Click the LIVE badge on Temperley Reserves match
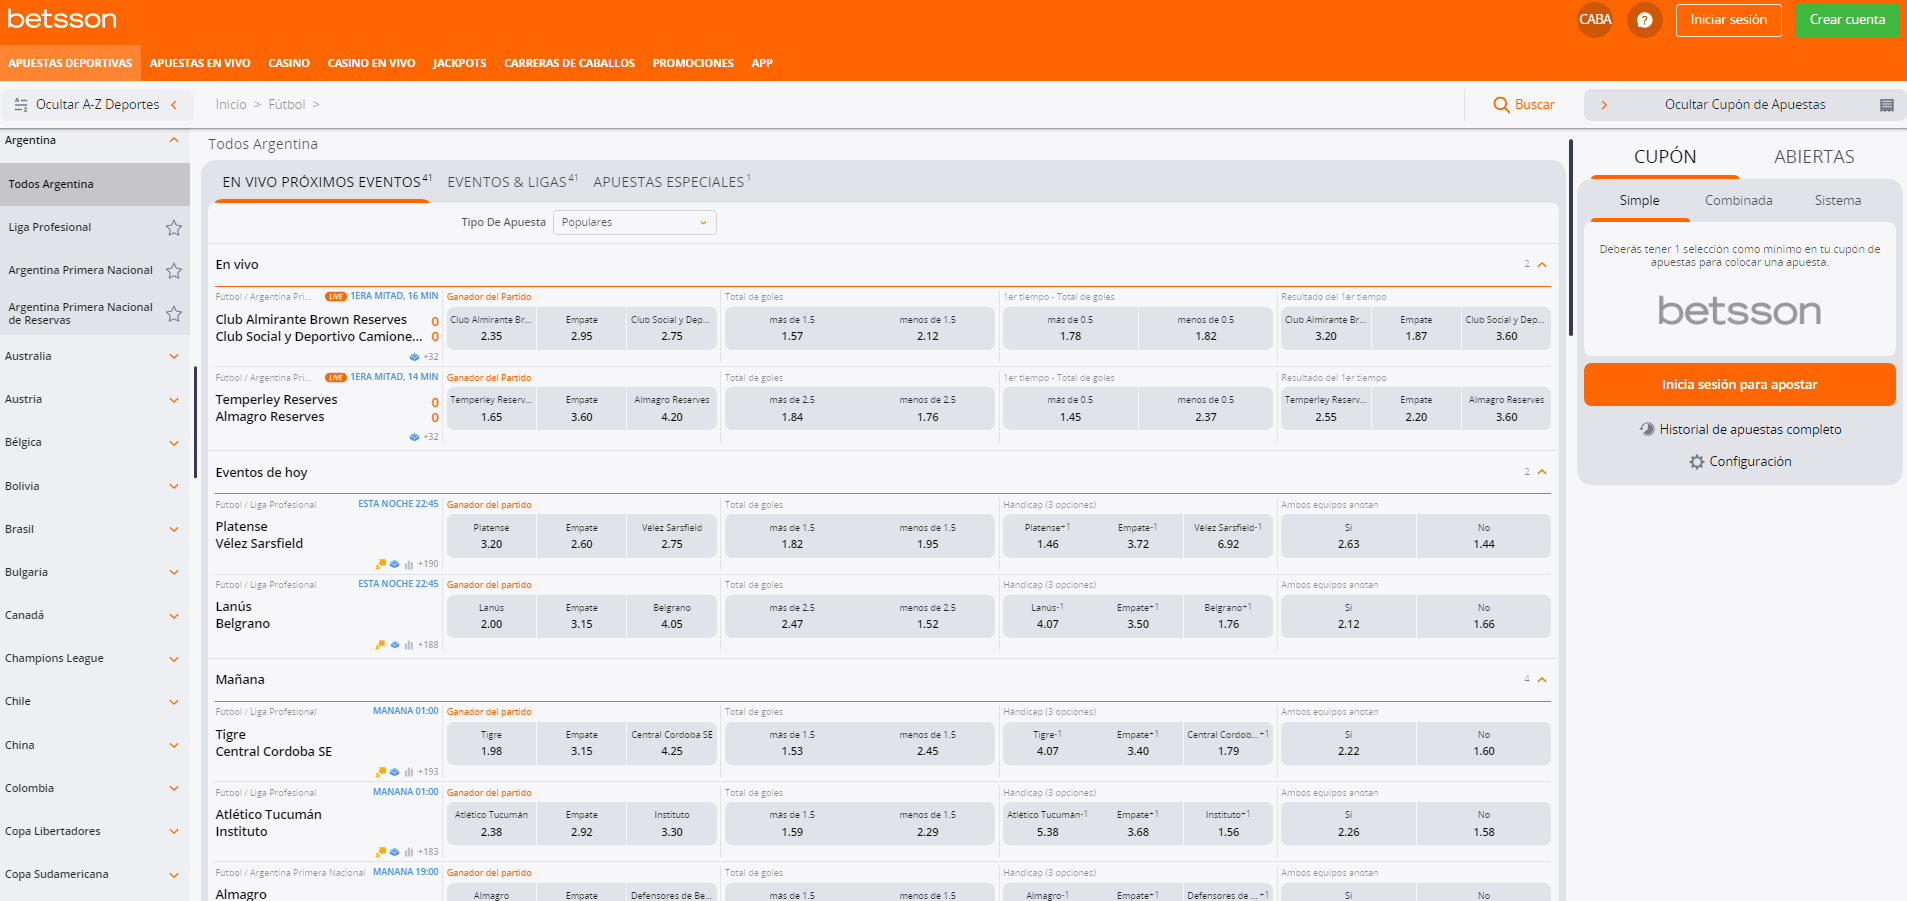This screenshot has height=901, width=1907. pos(336,378)
